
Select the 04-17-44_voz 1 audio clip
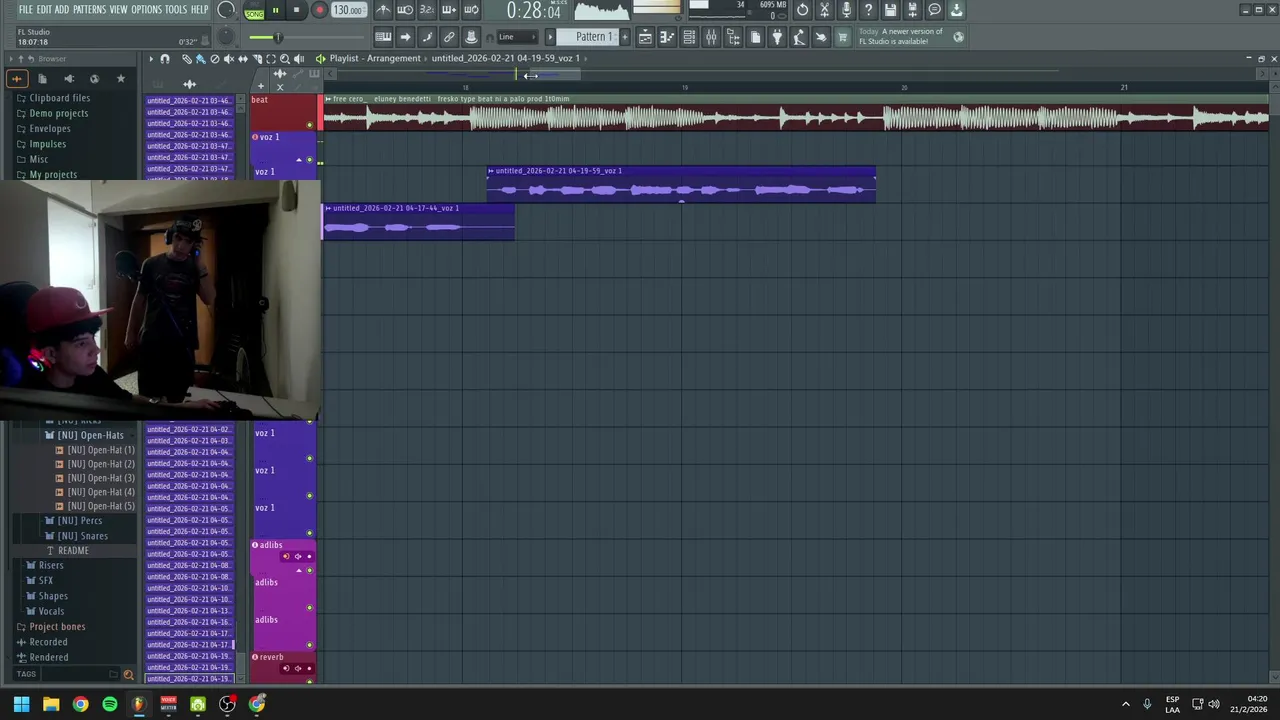coord(418,222)
